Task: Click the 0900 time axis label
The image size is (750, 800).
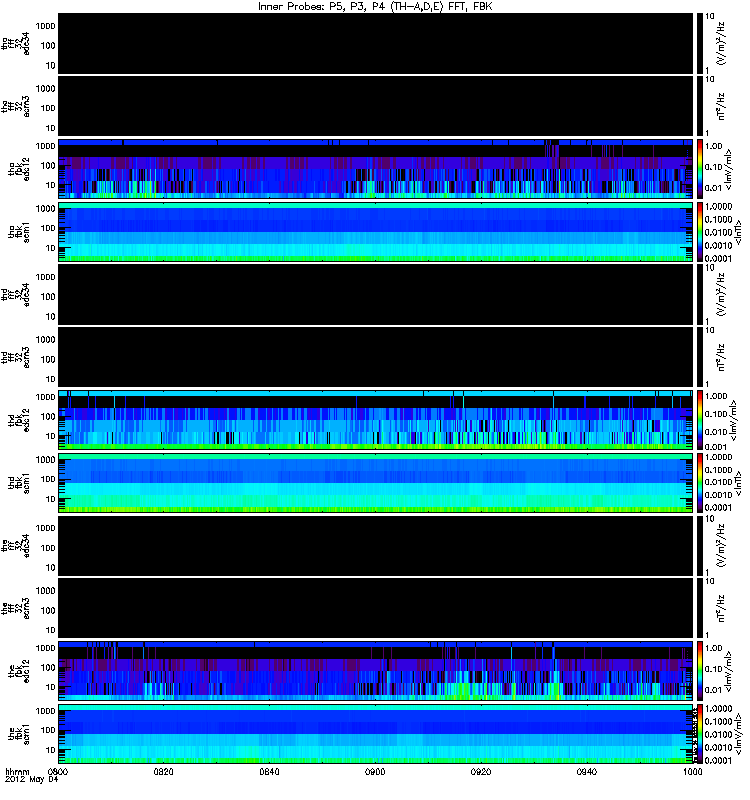Action: tap(375, 771)
